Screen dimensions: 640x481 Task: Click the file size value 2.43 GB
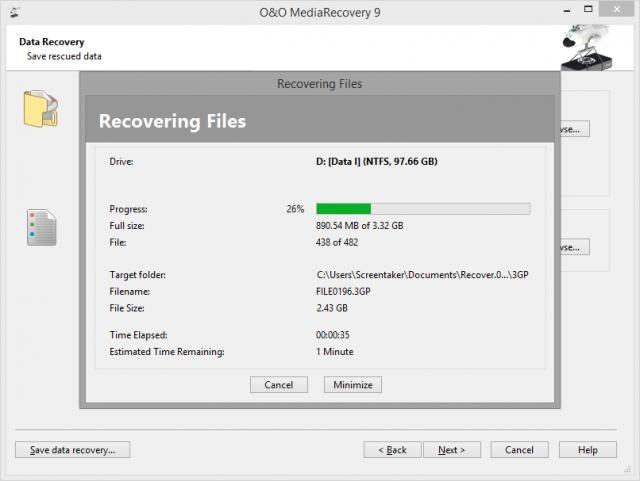point(332,308)
